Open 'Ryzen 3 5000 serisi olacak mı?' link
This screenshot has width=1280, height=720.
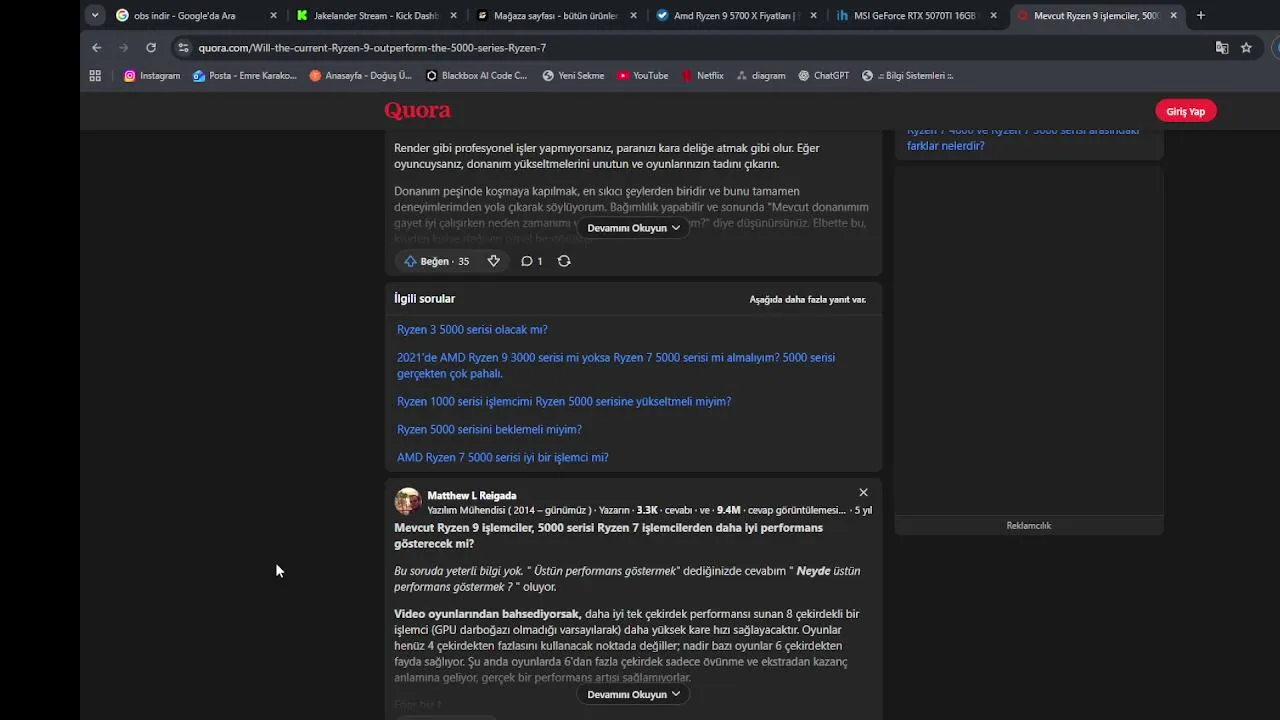click(472, 330)
